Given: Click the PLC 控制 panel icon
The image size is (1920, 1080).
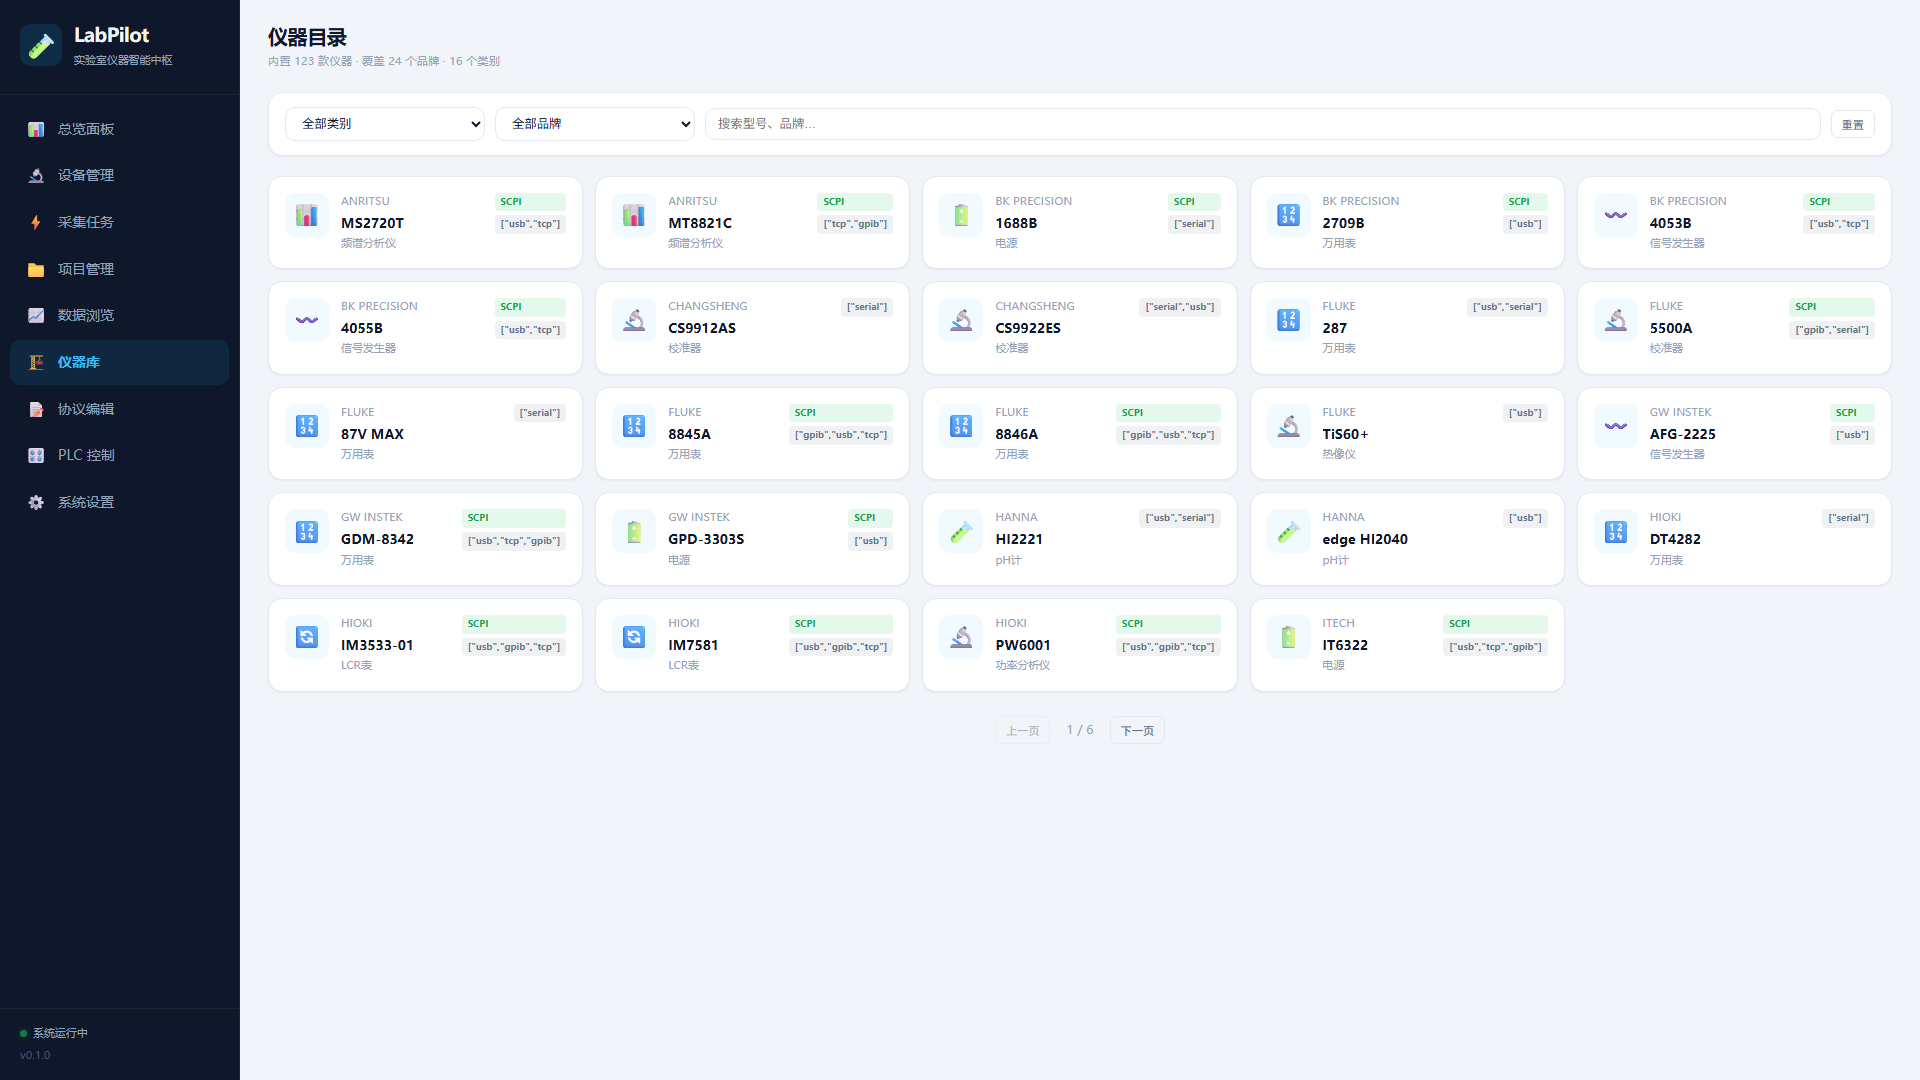Looking at the screenshot, I should (x=36, y=456).
